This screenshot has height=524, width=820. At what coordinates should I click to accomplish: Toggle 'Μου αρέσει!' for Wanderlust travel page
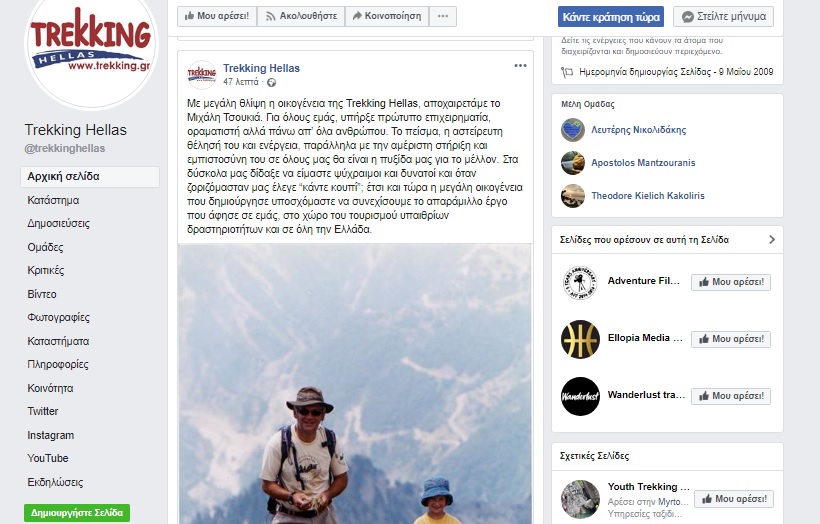tap(731, 396)
